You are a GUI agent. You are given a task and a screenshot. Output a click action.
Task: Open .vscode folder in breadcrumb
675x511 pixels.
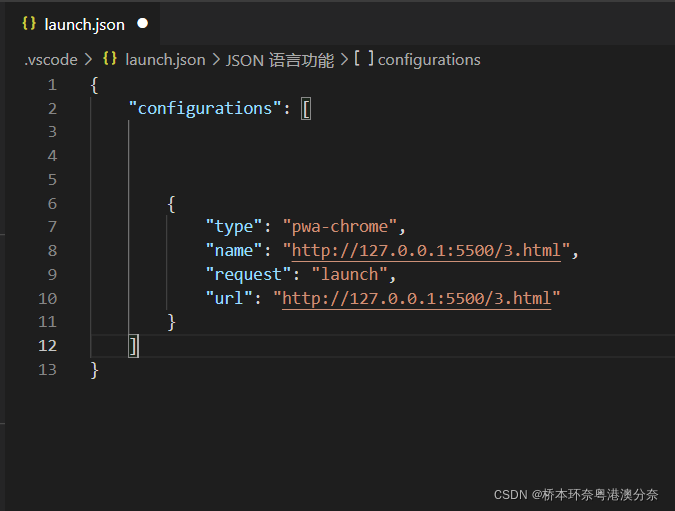[51, 60]
